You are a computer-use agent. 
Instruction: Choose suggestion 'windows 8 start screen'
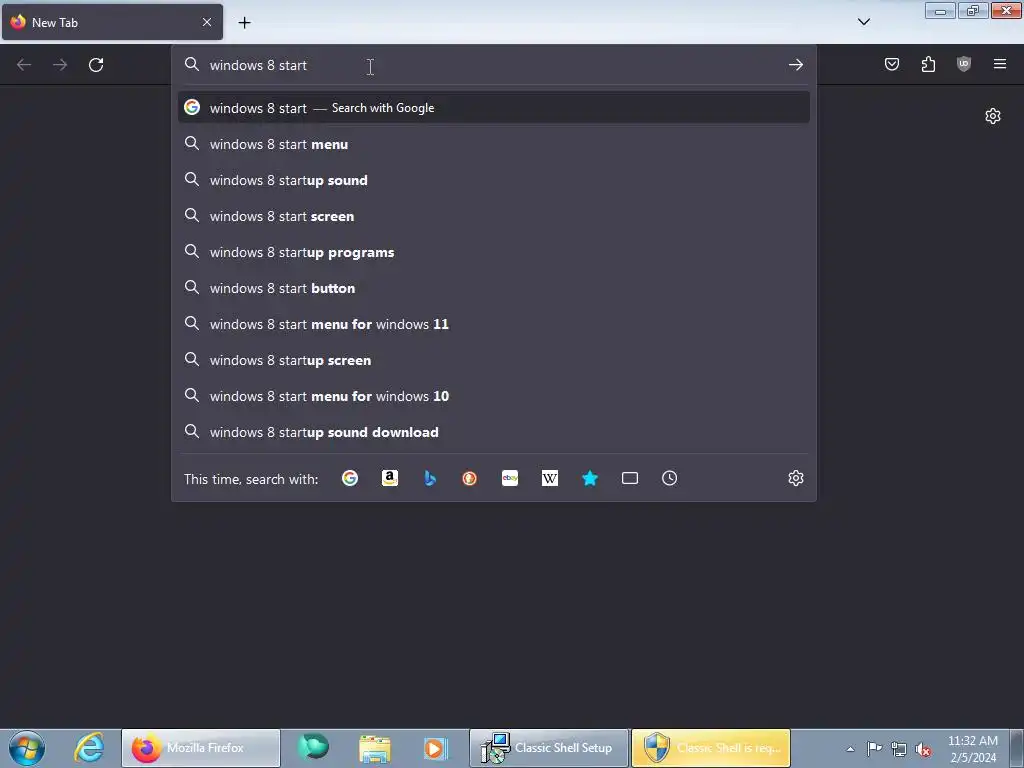494,216
